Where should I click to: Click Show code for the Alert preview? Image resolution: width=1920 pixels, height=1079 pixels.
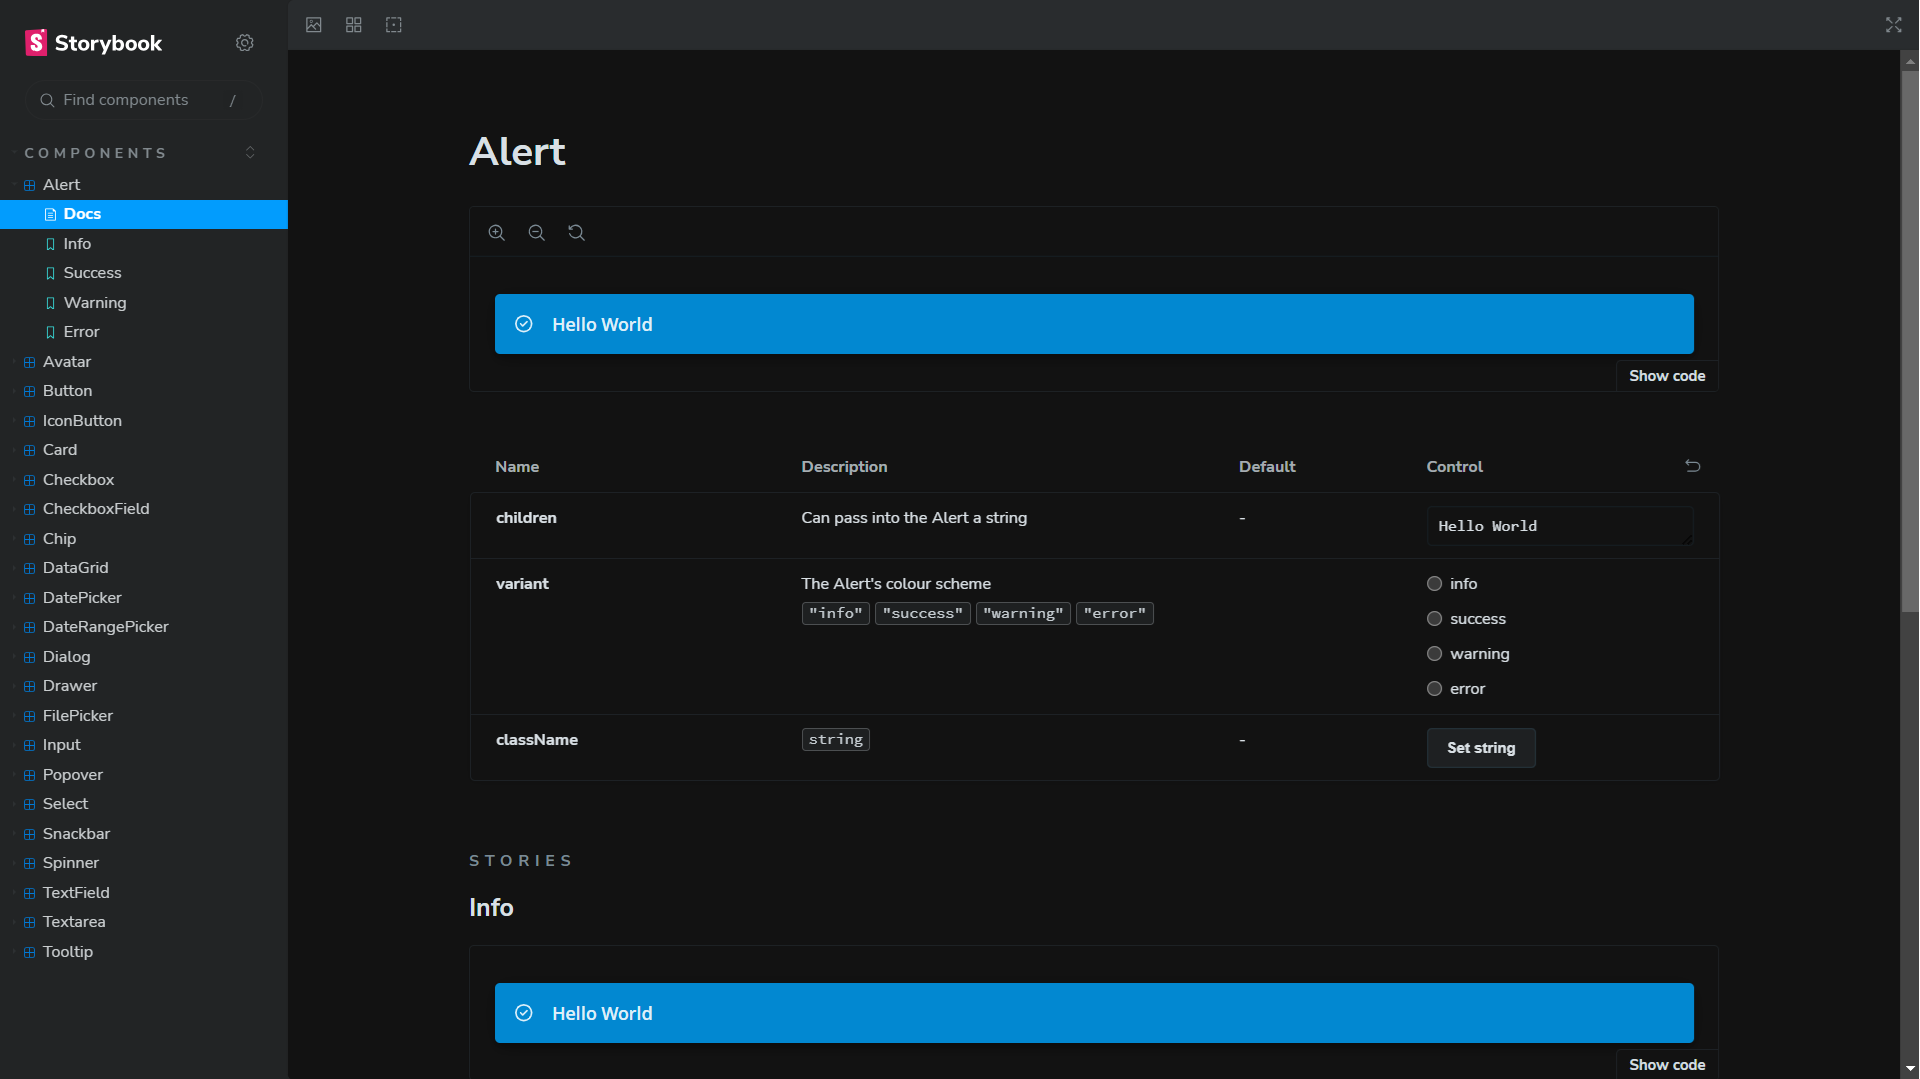pyautogui.click(x=1666, y=375)
